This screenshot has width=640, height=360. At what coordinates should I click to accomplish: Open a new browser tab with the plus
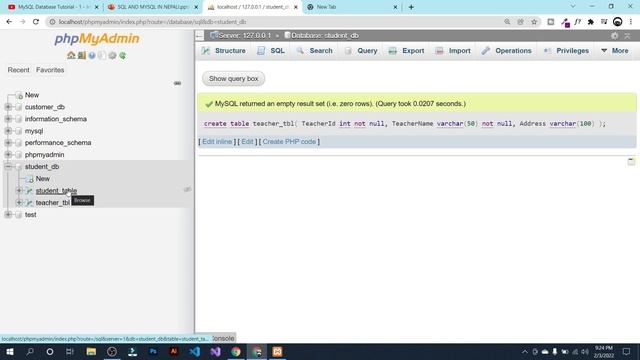coord(411,7)
